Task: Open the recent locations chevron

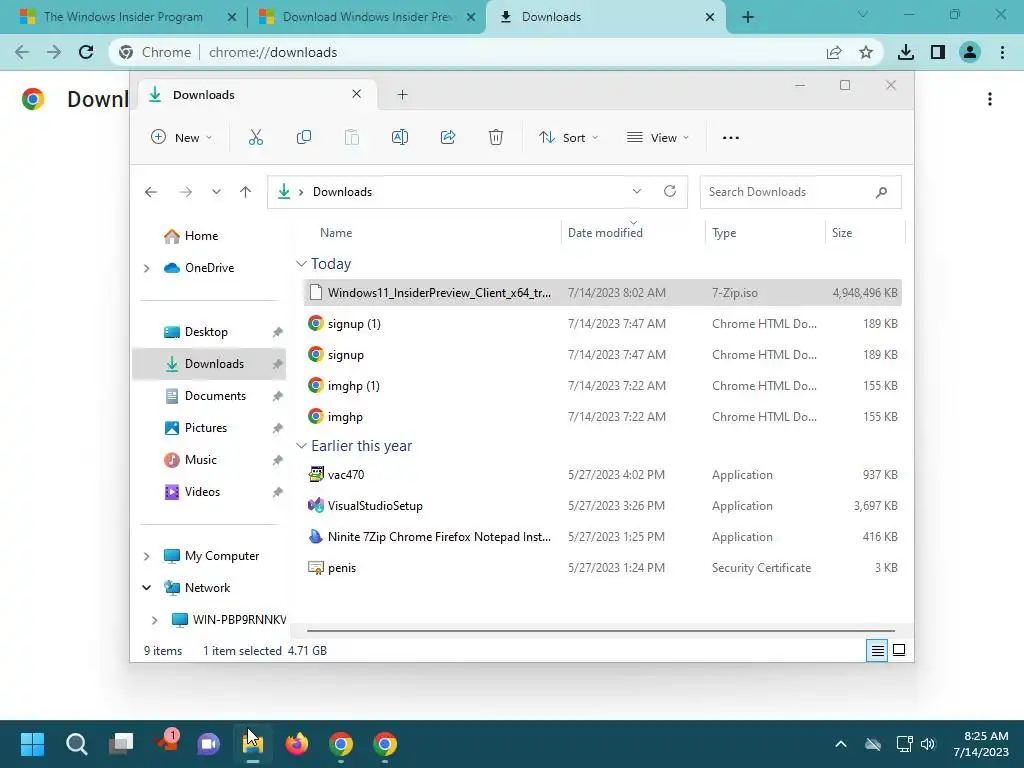Action: click(216, 192)
